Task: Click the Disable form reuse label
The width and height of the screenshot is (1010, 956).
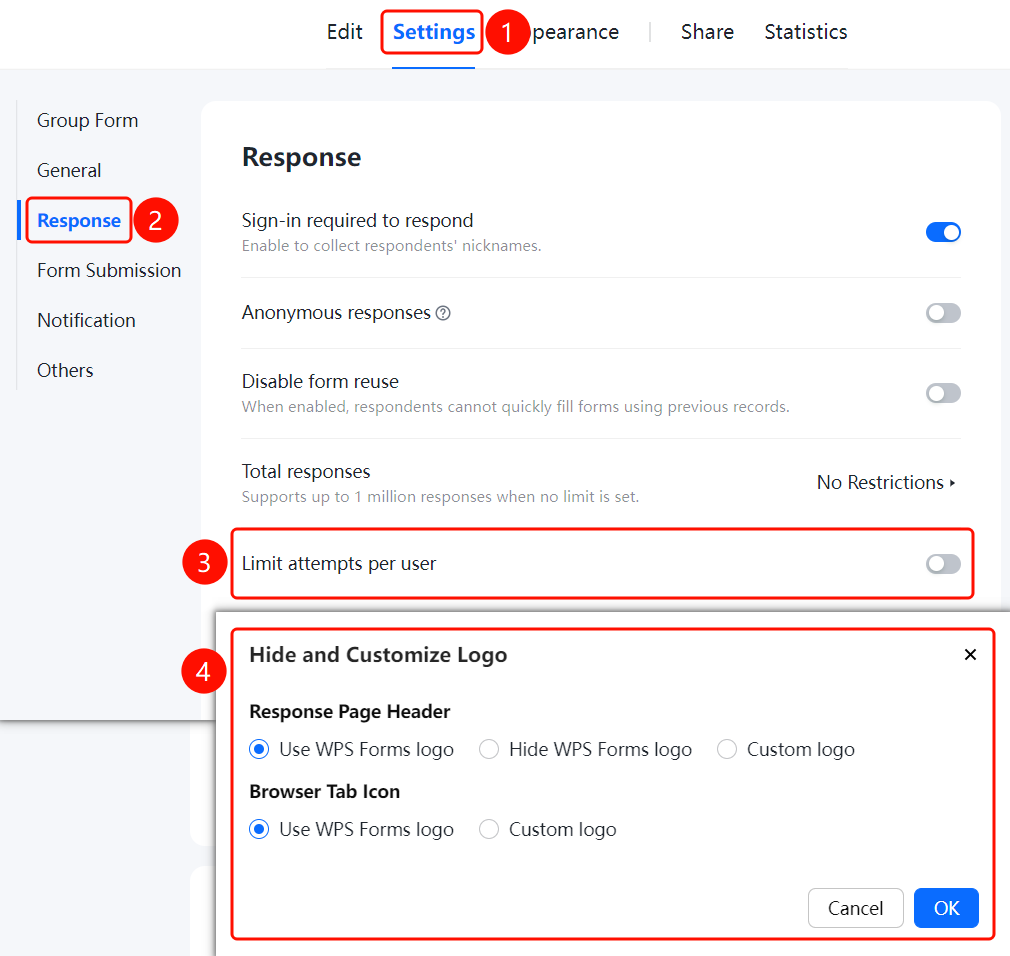Action: click(x=320, y=381)
